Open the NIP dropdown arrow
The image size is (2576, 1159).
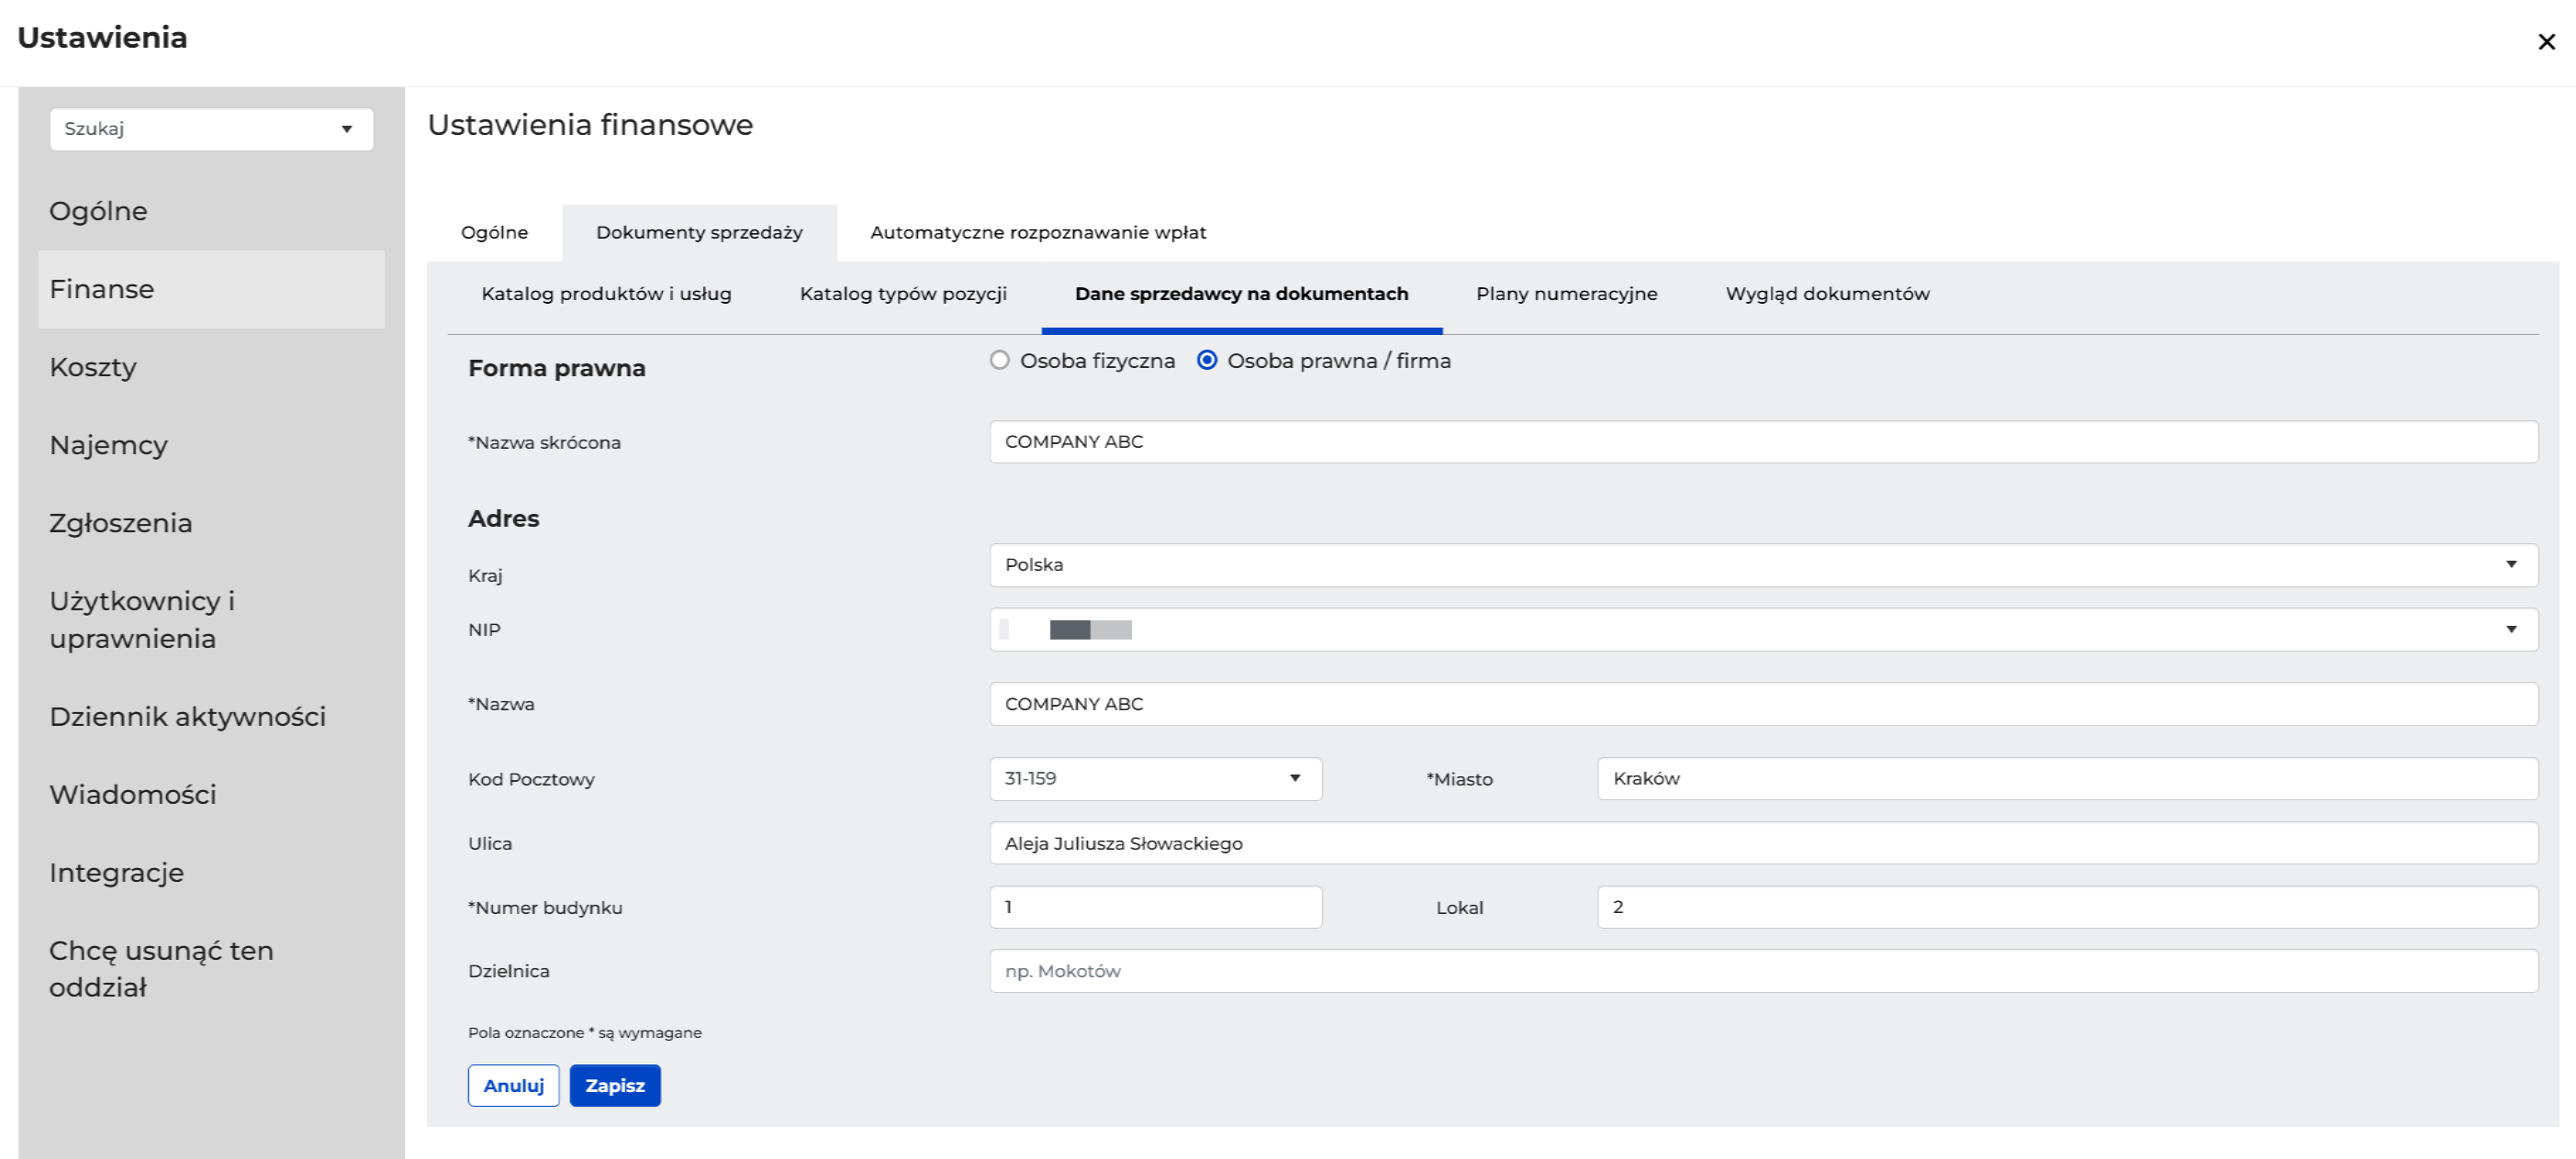(2510, 630)
